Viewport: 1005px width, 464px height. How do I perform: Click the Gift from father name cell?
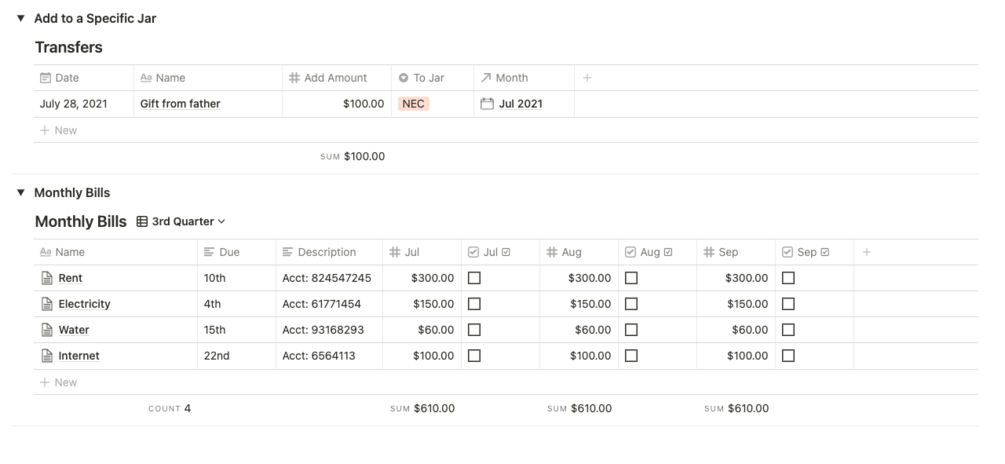(180, 103)
